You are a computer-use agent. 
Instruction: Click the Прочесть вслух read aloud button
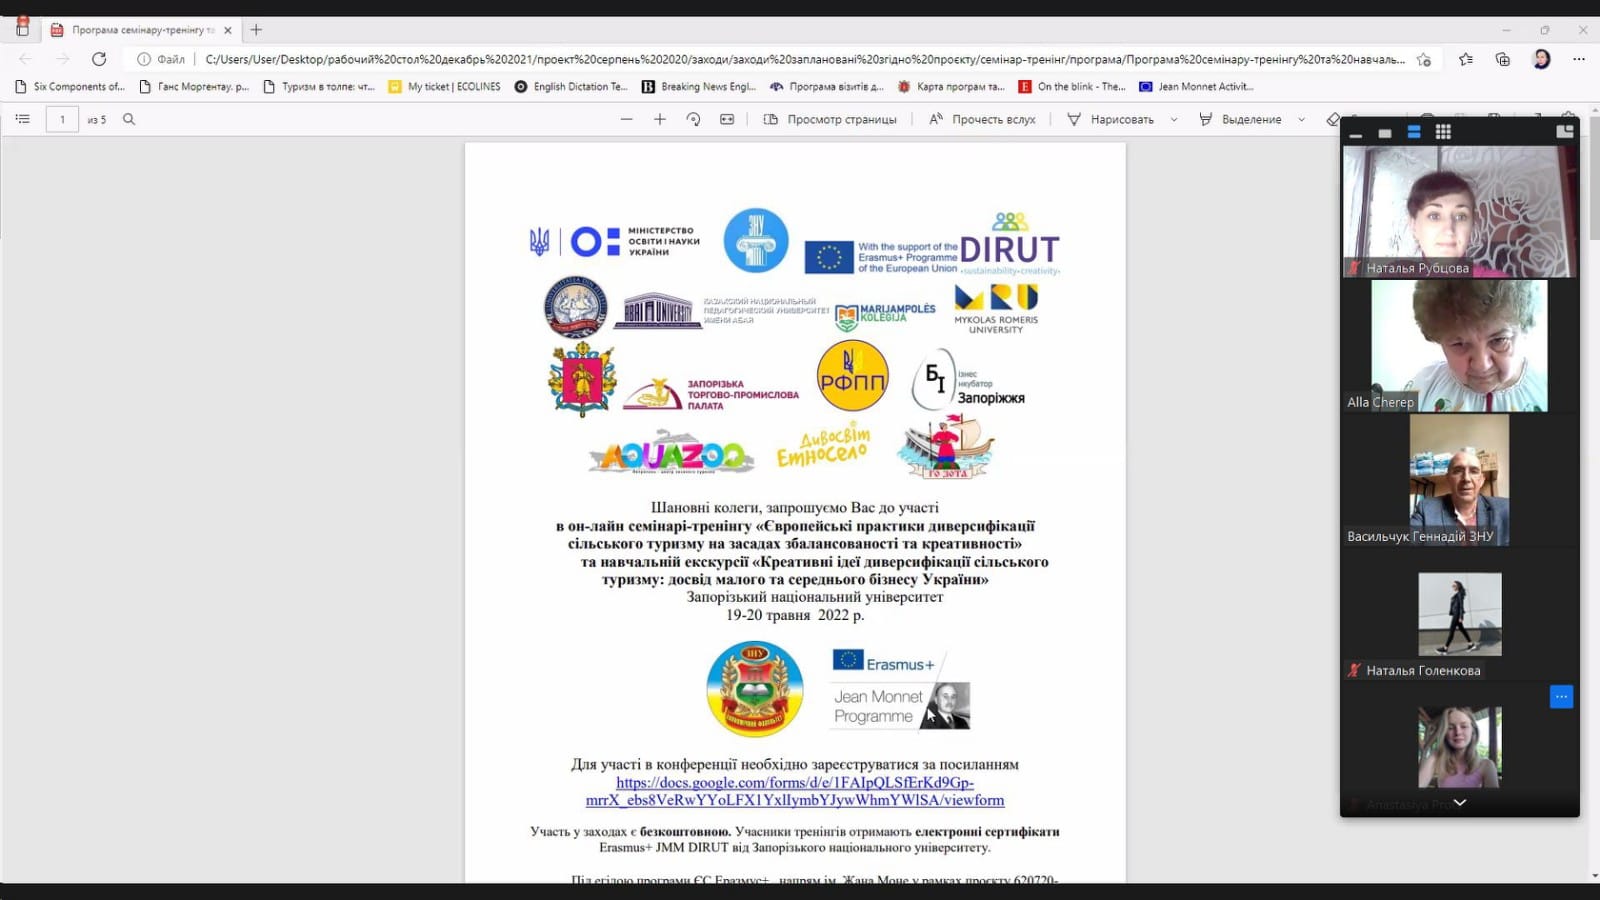[982, 119]
